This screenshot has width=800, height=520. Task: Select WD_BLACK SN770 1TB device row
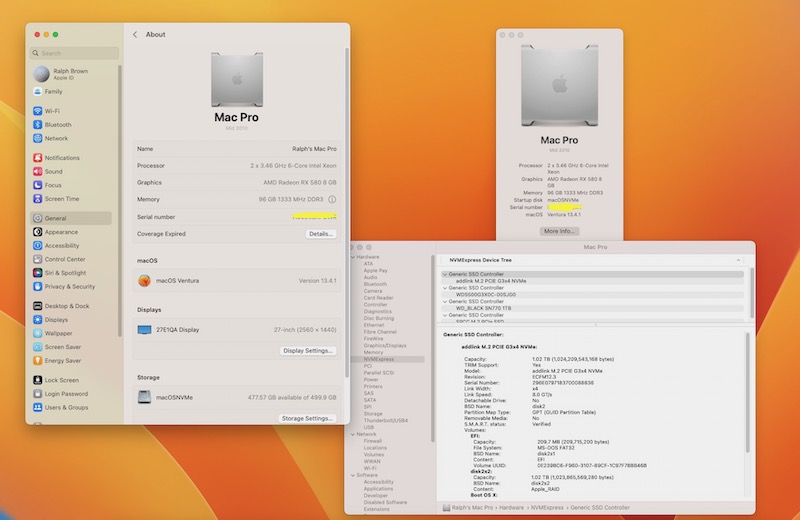click(592, 308)
